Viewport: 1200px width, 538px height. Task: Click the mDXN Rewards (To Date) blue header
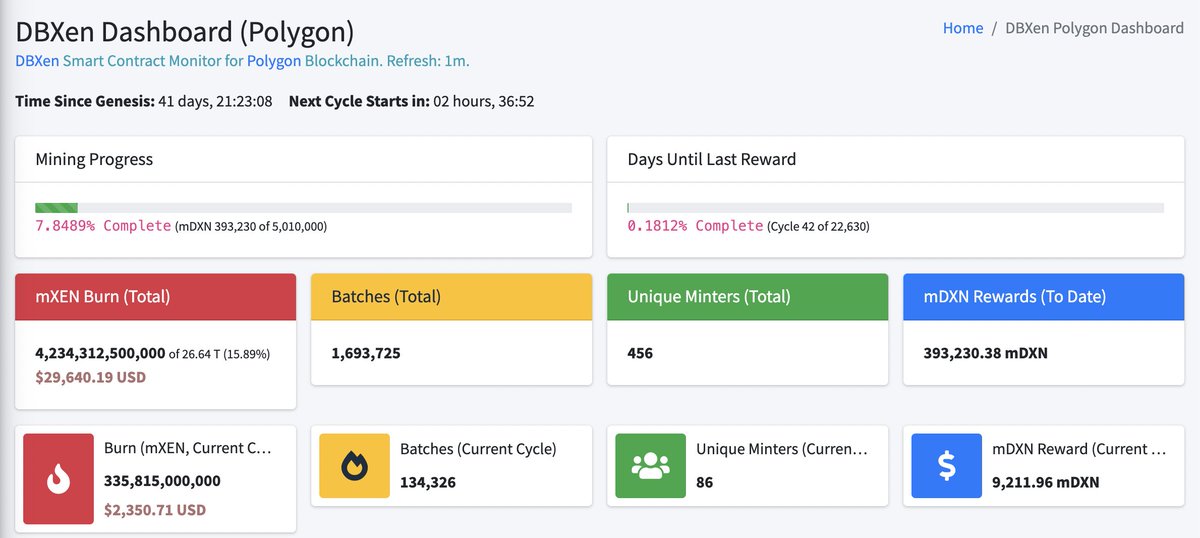click(x=1044, y=297)
